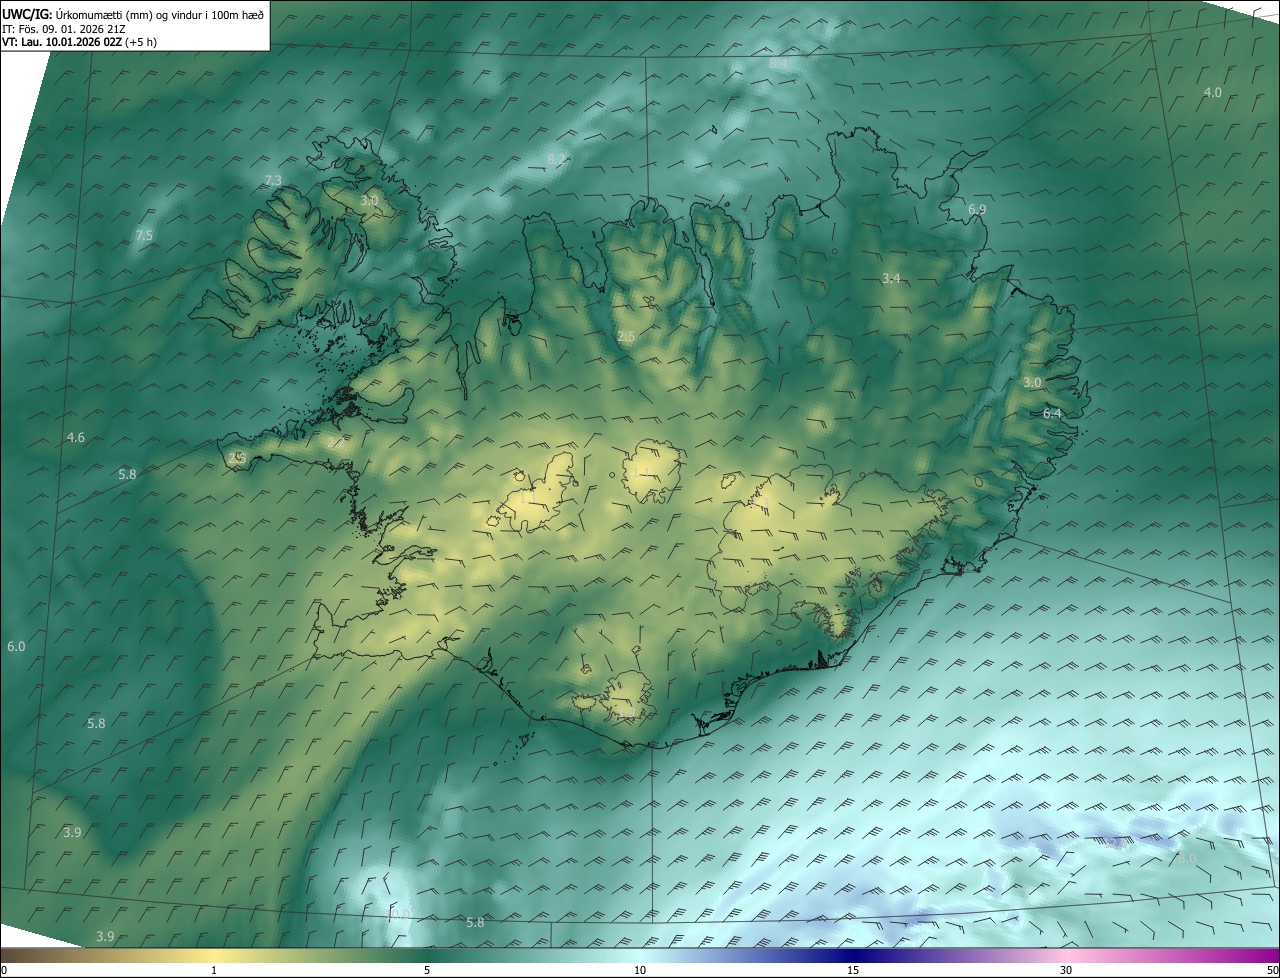
Task: Select the 4.6 value label on the map
Action: (x=76, y=438)
